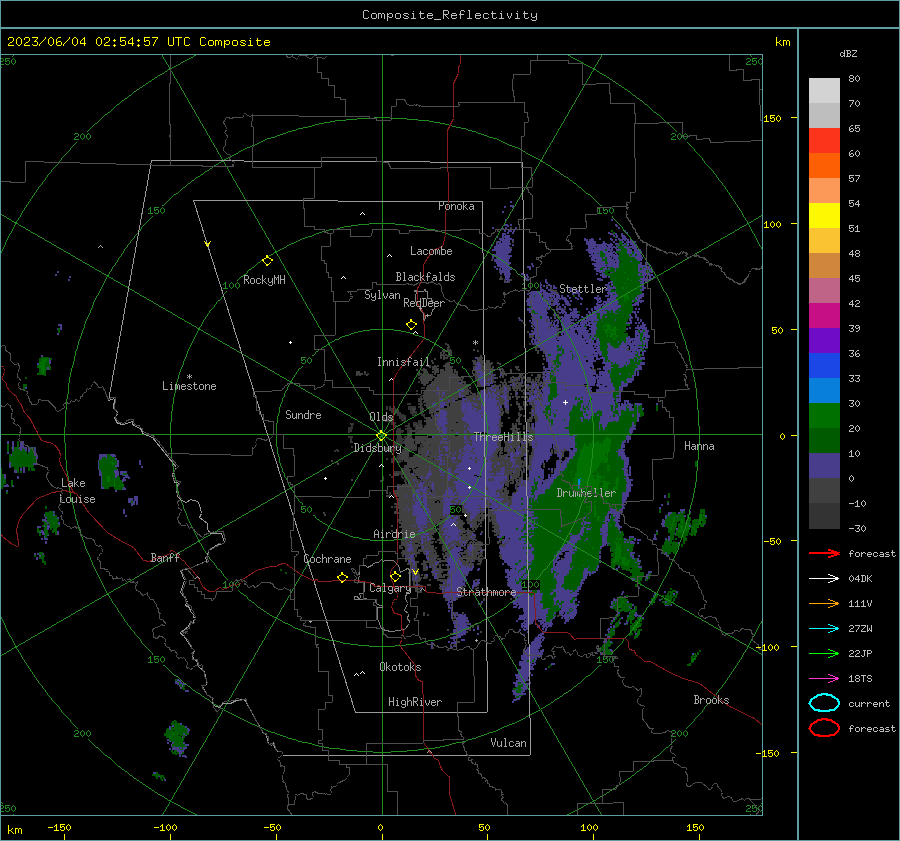The height and width of the screenshot is (841, 900).
Task: Click the Drumheller label
Action: tap(585, 493)
